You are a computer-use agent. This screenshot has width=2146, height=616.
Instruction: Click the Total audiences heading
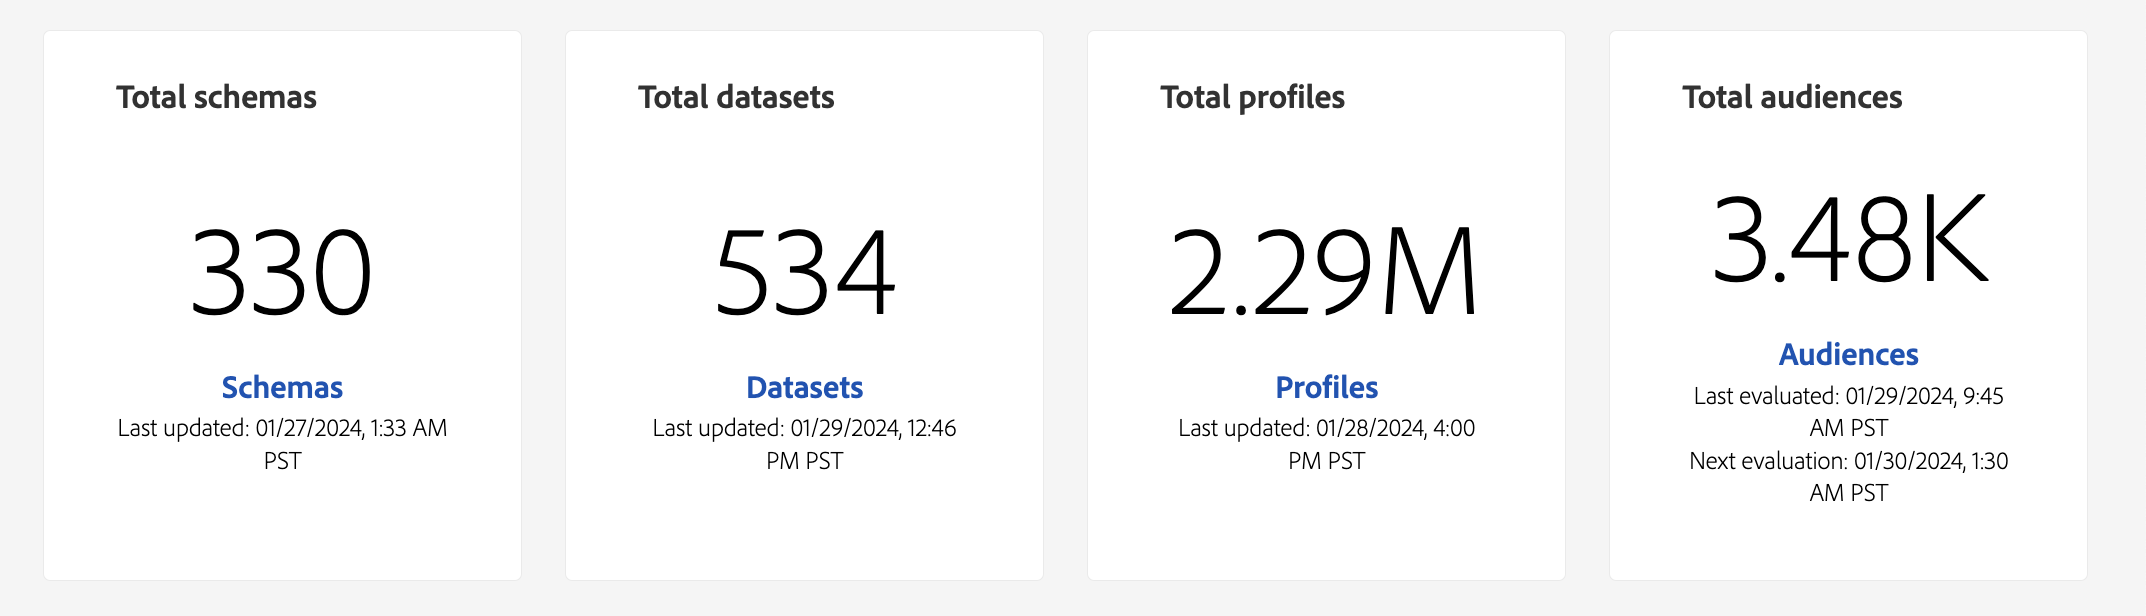(1792, 97)
